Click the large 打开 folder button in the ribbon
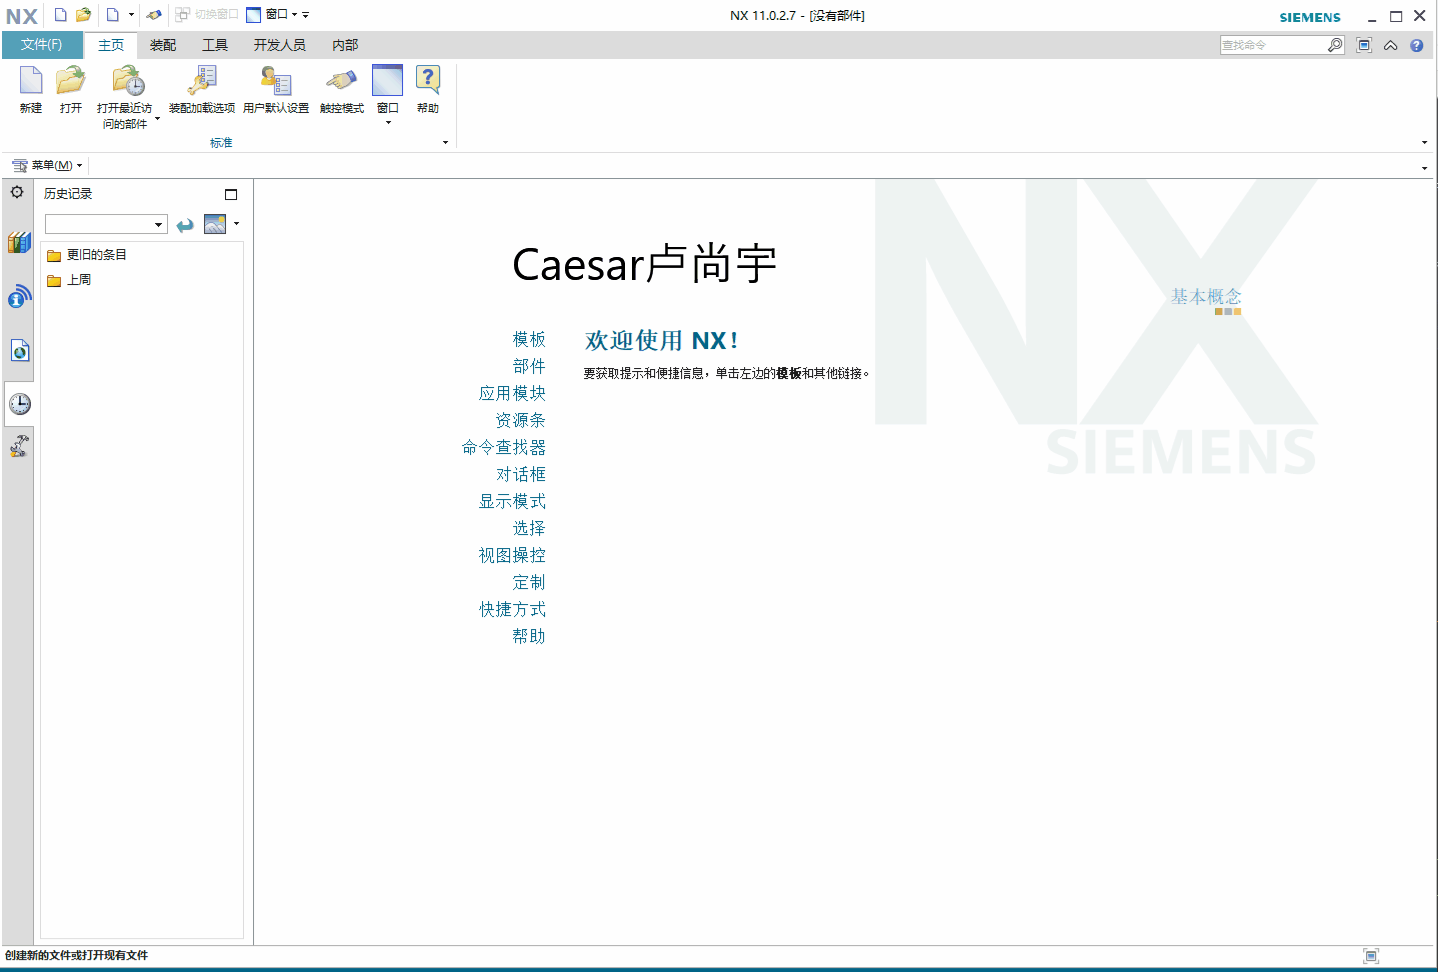1438x972 pixels. [x=71, y=90]
